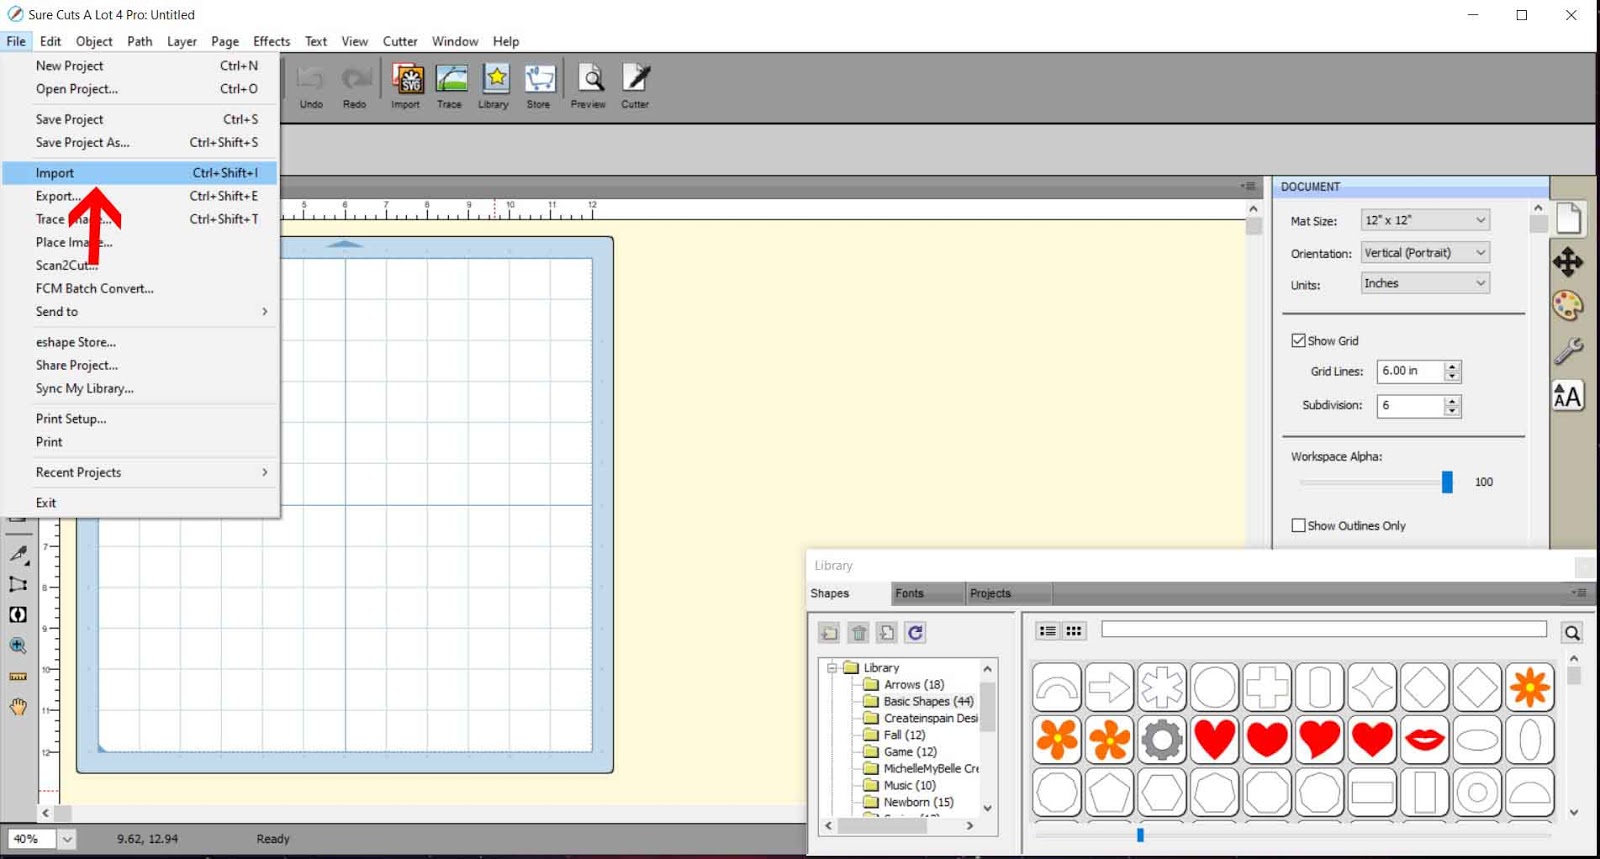Open the Position & Size arrows panel icon

click(x=1568, y=262)
